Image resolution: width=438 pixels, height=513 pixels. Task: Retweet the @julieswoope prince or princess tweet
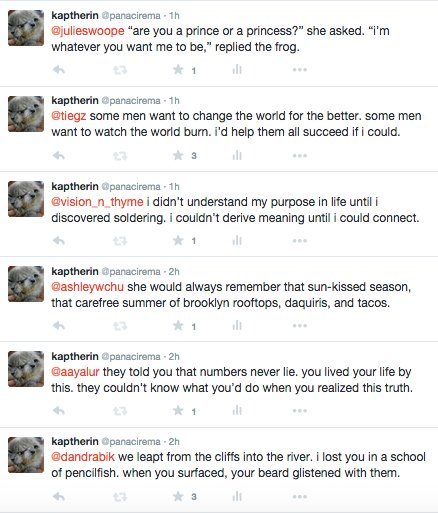[120, 70]
